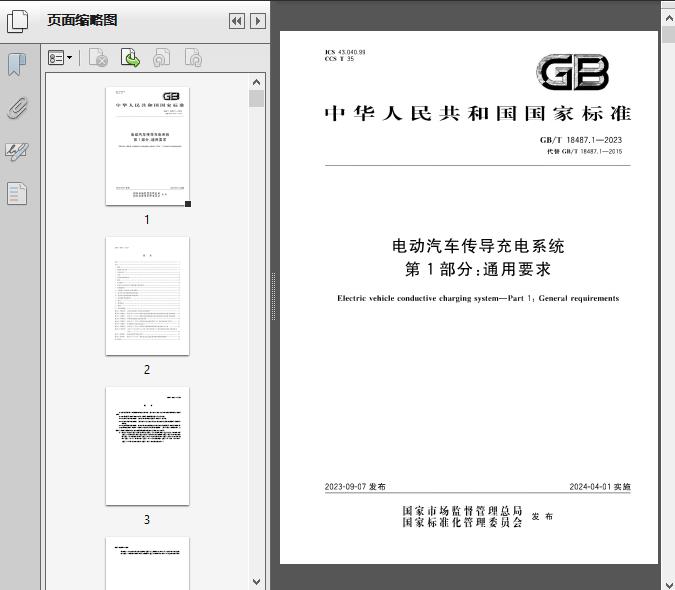The height and width of the screenshot is (590, 675).
Task: Click the page number label 1
Action: click(x=147, y=219)
